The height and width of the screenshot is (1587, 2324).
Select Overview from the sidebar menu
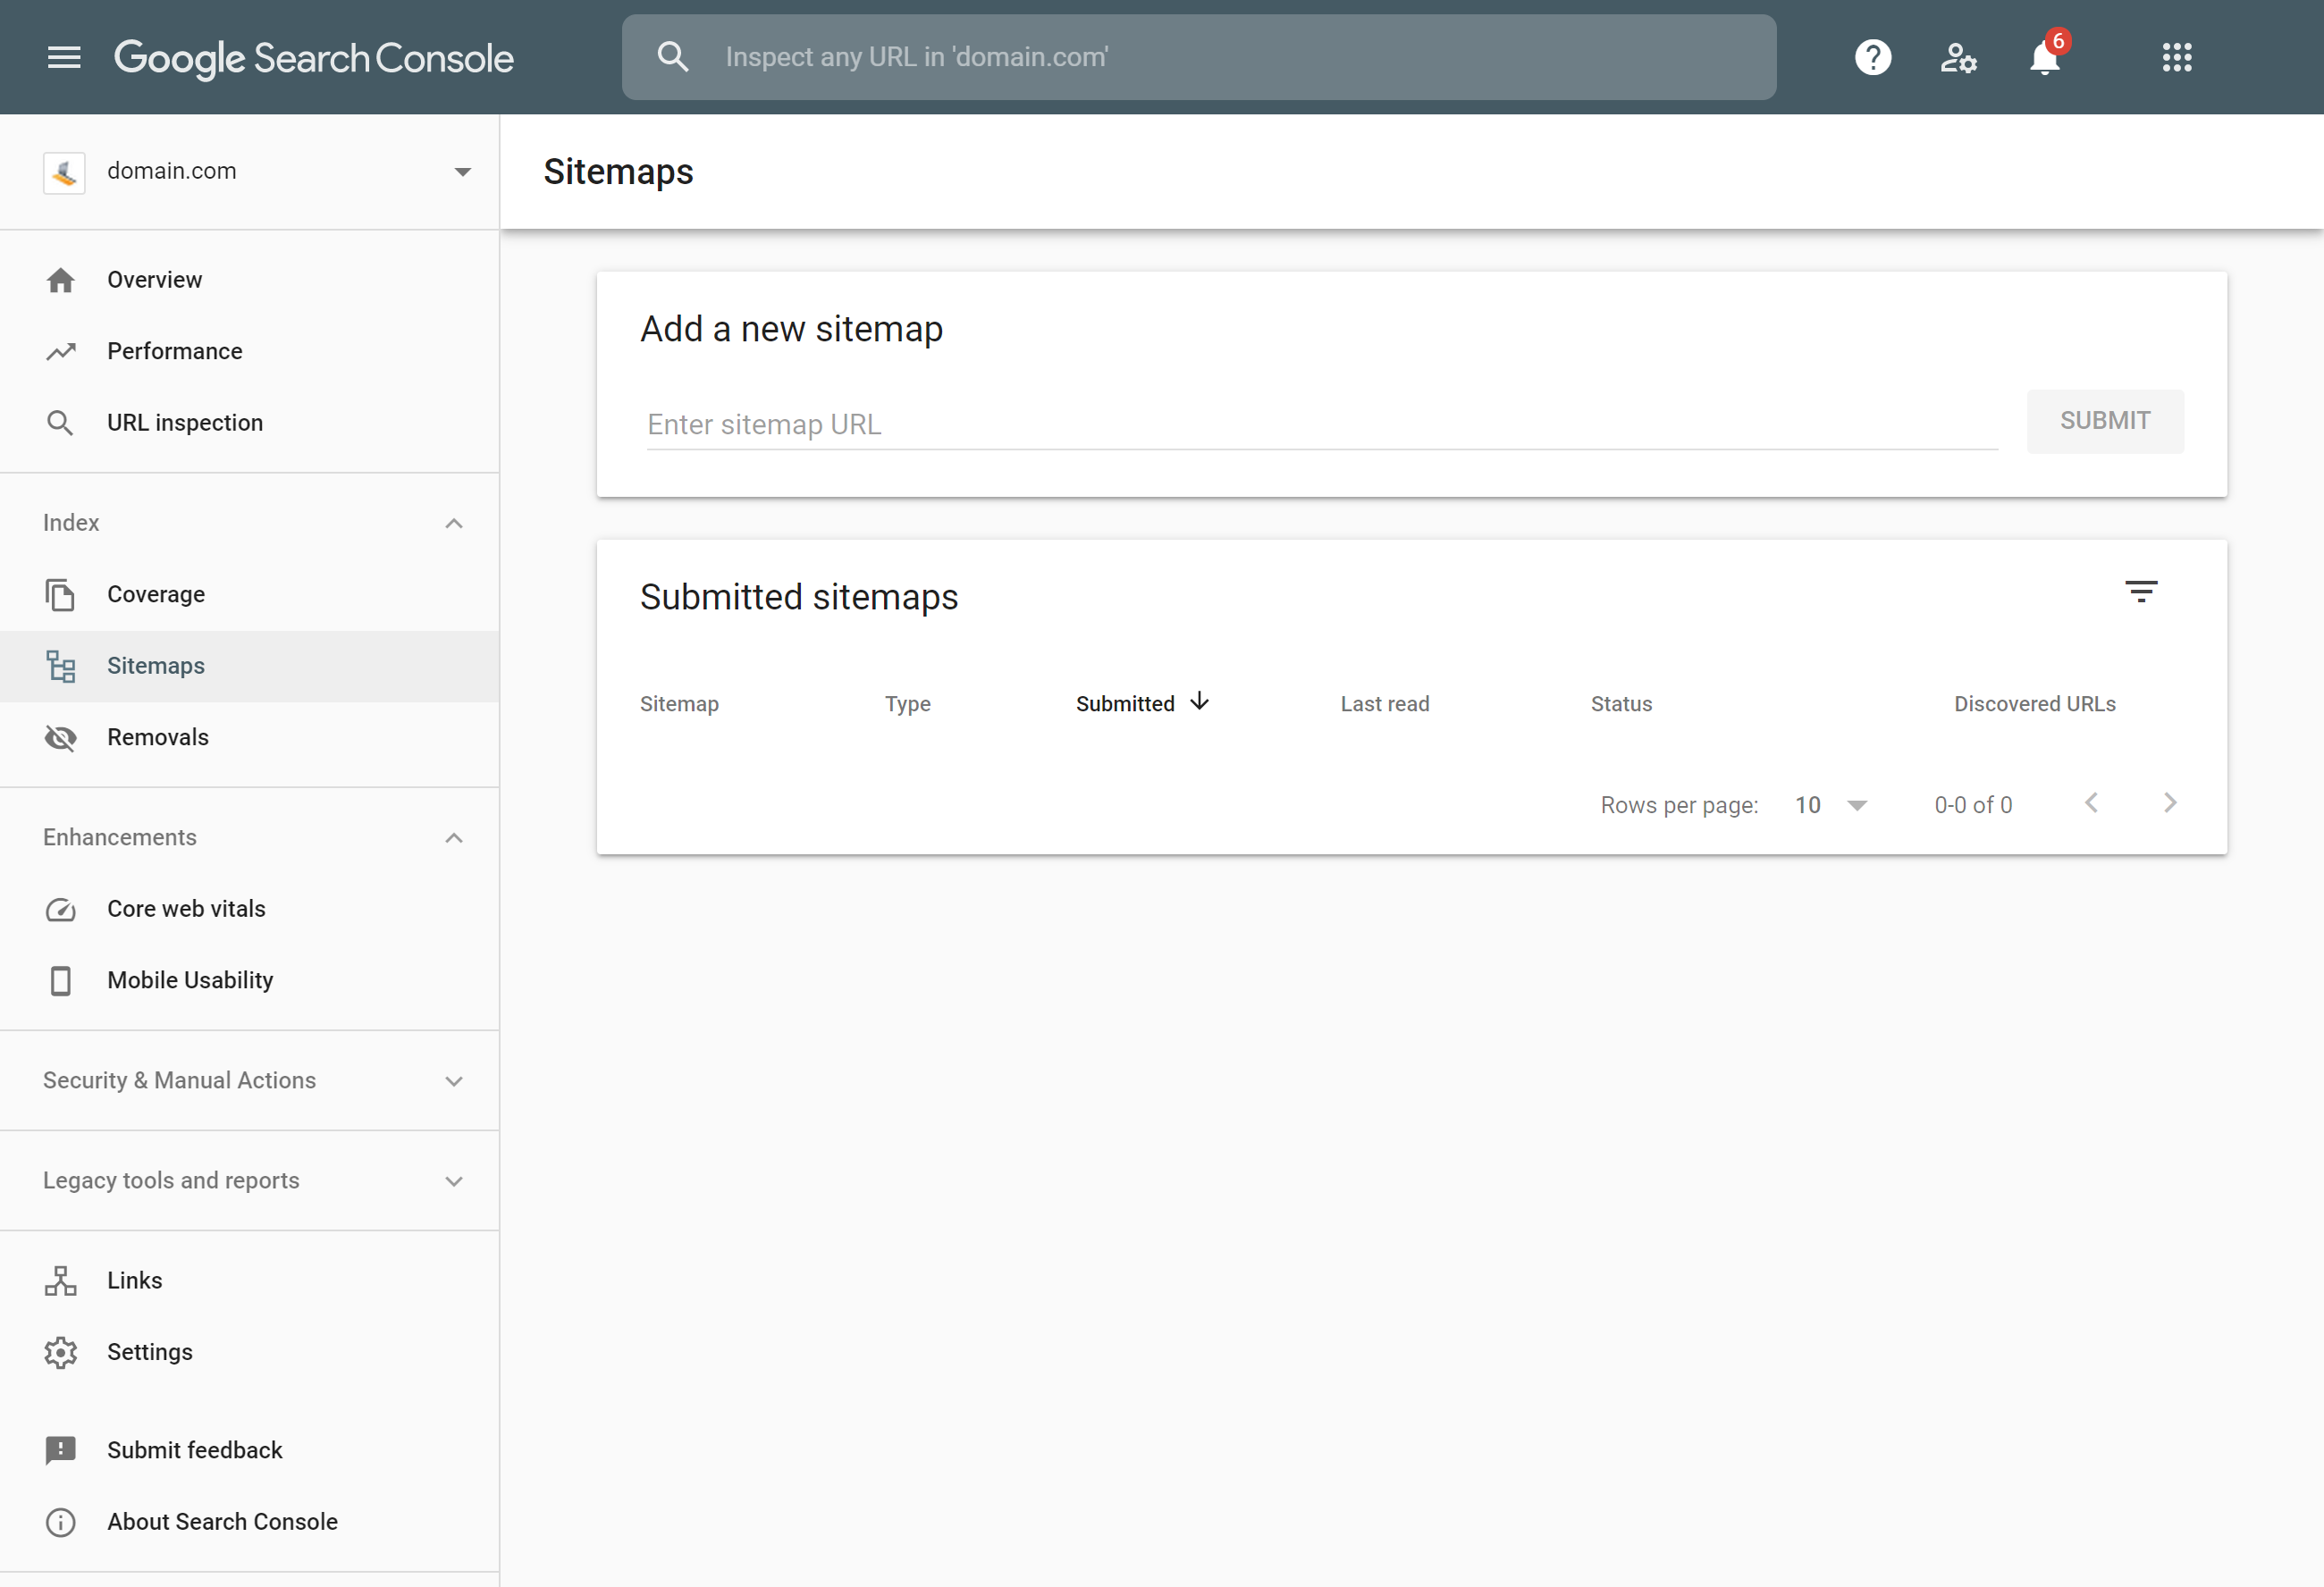pyautogui.click(x=154, y=279)
